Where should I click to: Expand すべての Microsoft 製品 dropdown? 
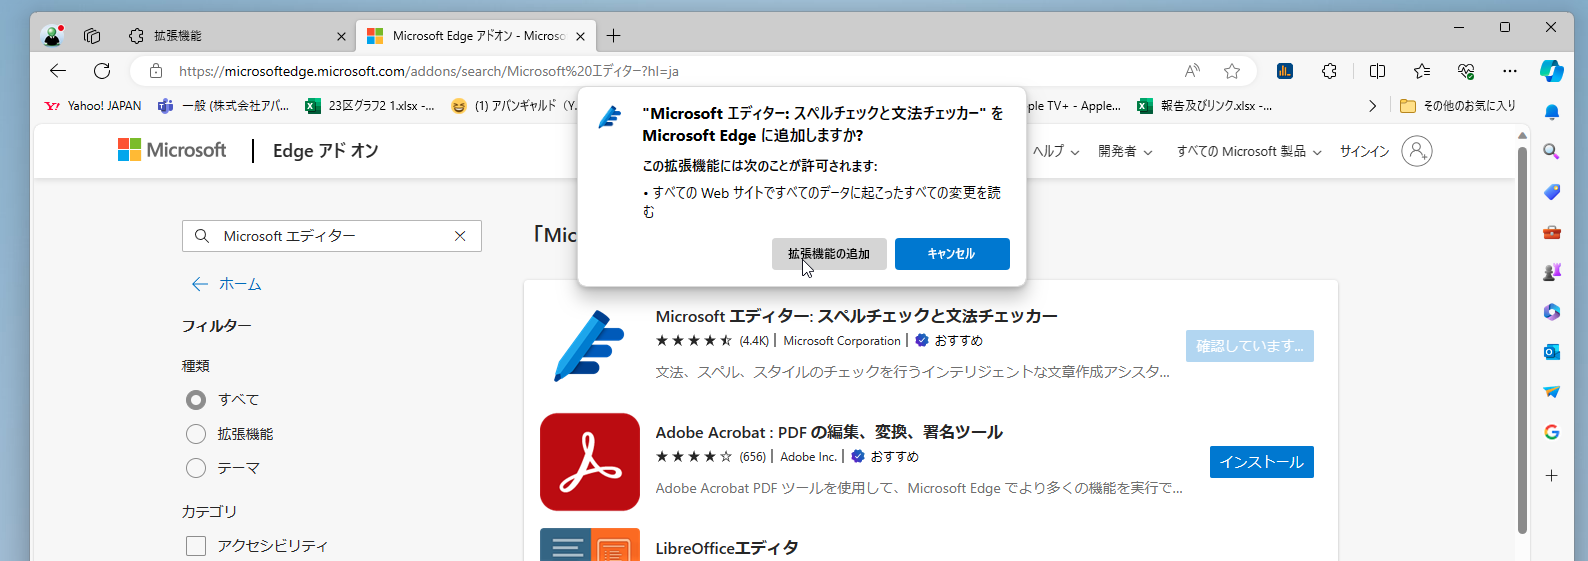coord(1249,152)
